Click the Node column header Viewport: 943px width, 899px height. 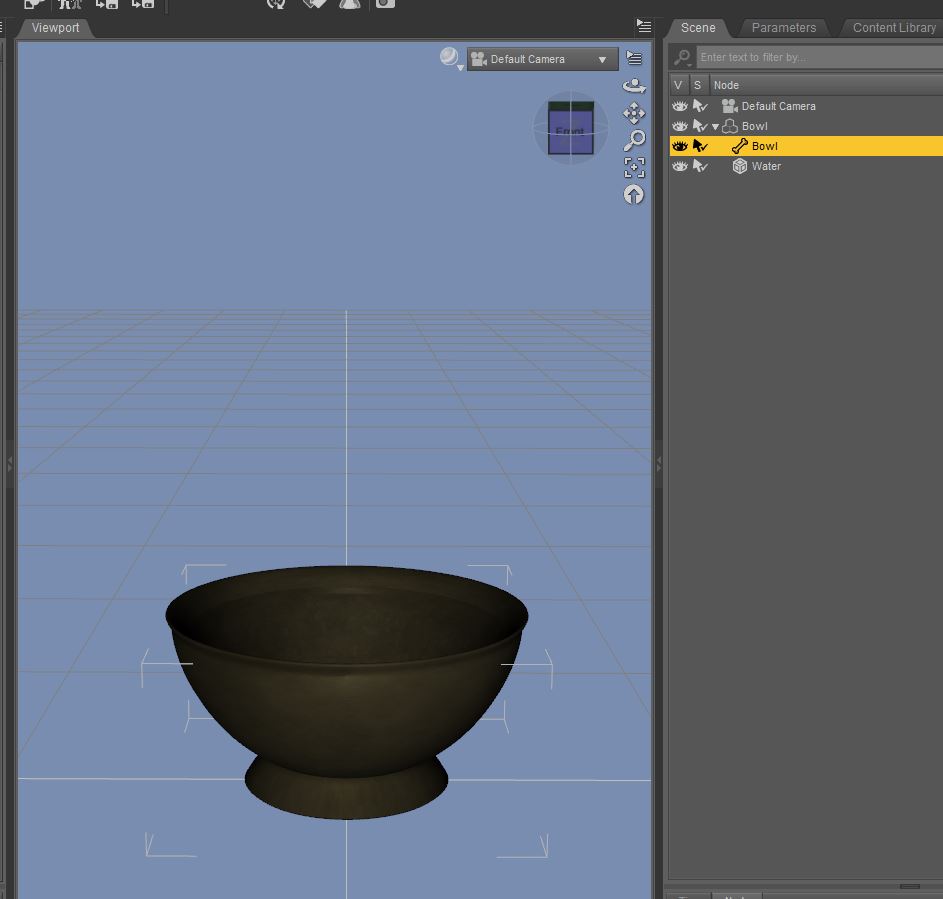(826, 85)
